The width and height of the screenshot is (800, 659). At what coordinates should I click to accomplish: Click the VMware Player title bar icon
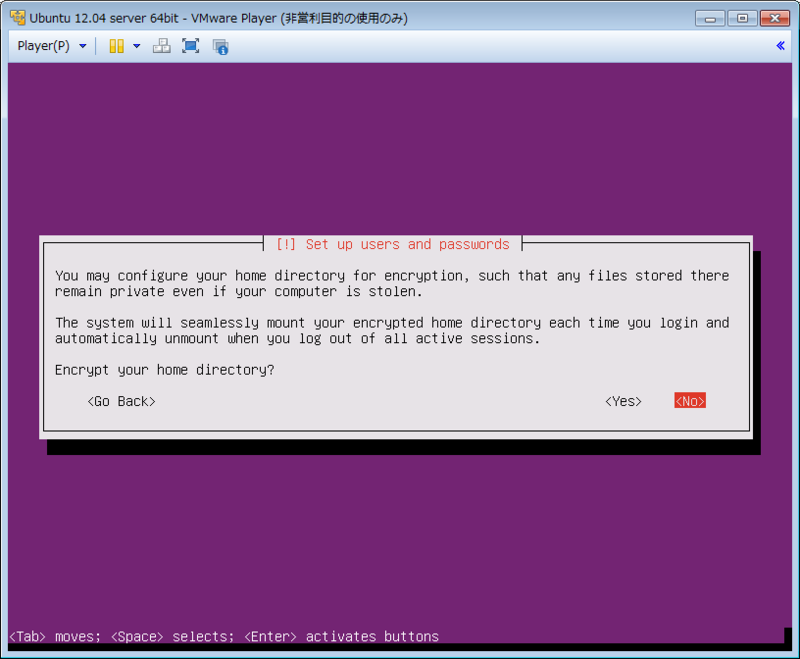tap(18, 18)
